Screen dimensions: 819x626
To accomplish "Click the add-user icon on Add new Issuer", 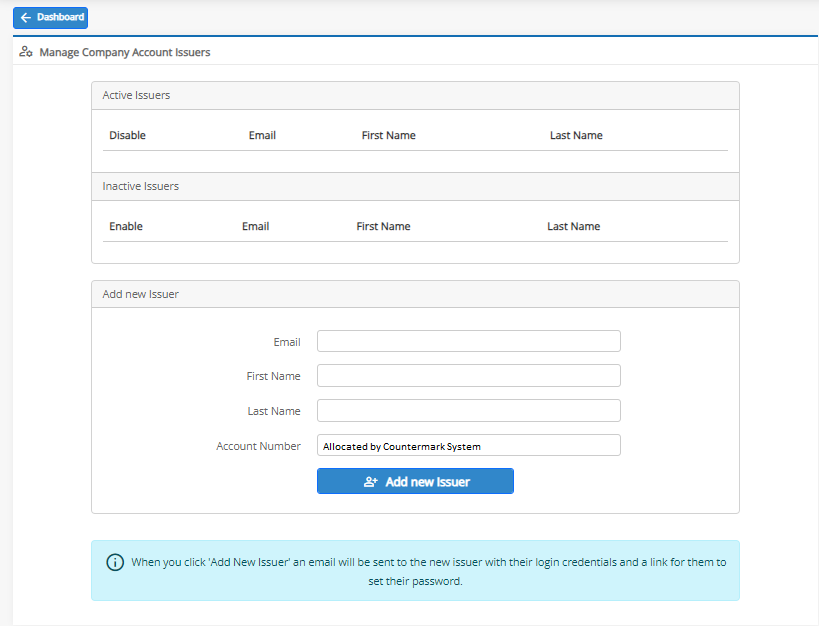I will 370,482.
